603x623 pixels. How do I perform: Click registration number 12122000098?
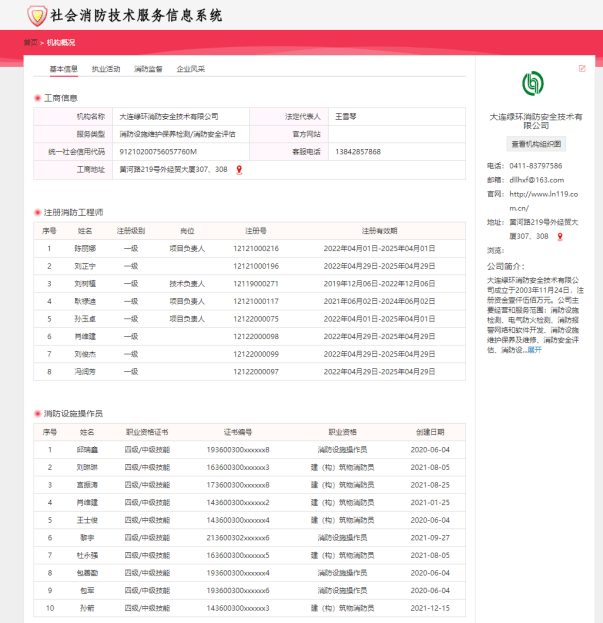coord(256,337)
